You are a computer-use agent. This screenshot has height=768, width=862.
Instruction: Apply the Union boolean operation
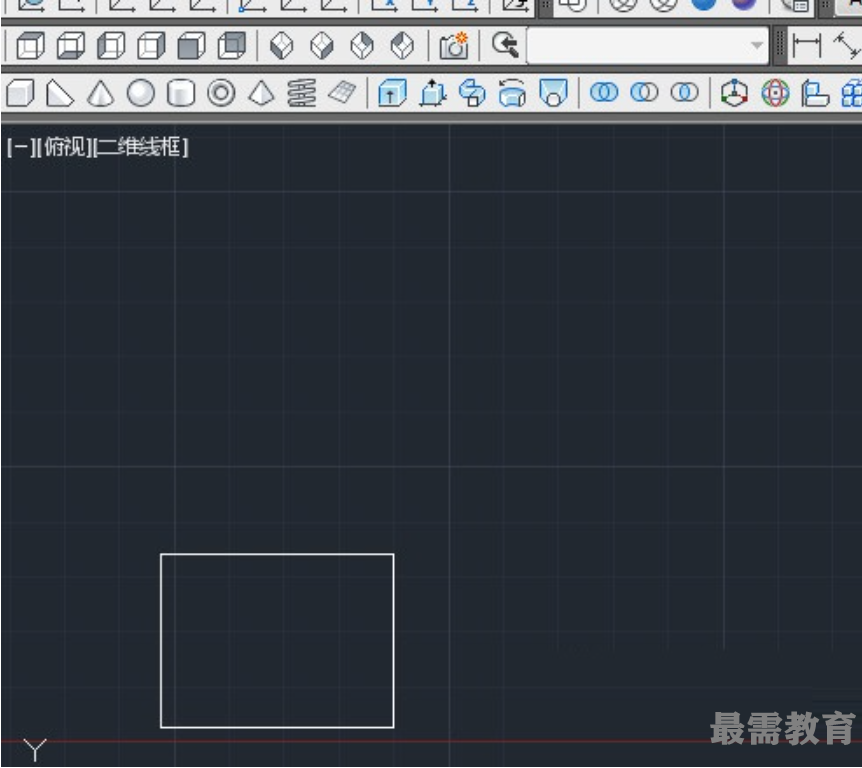[x=604, y=92]
